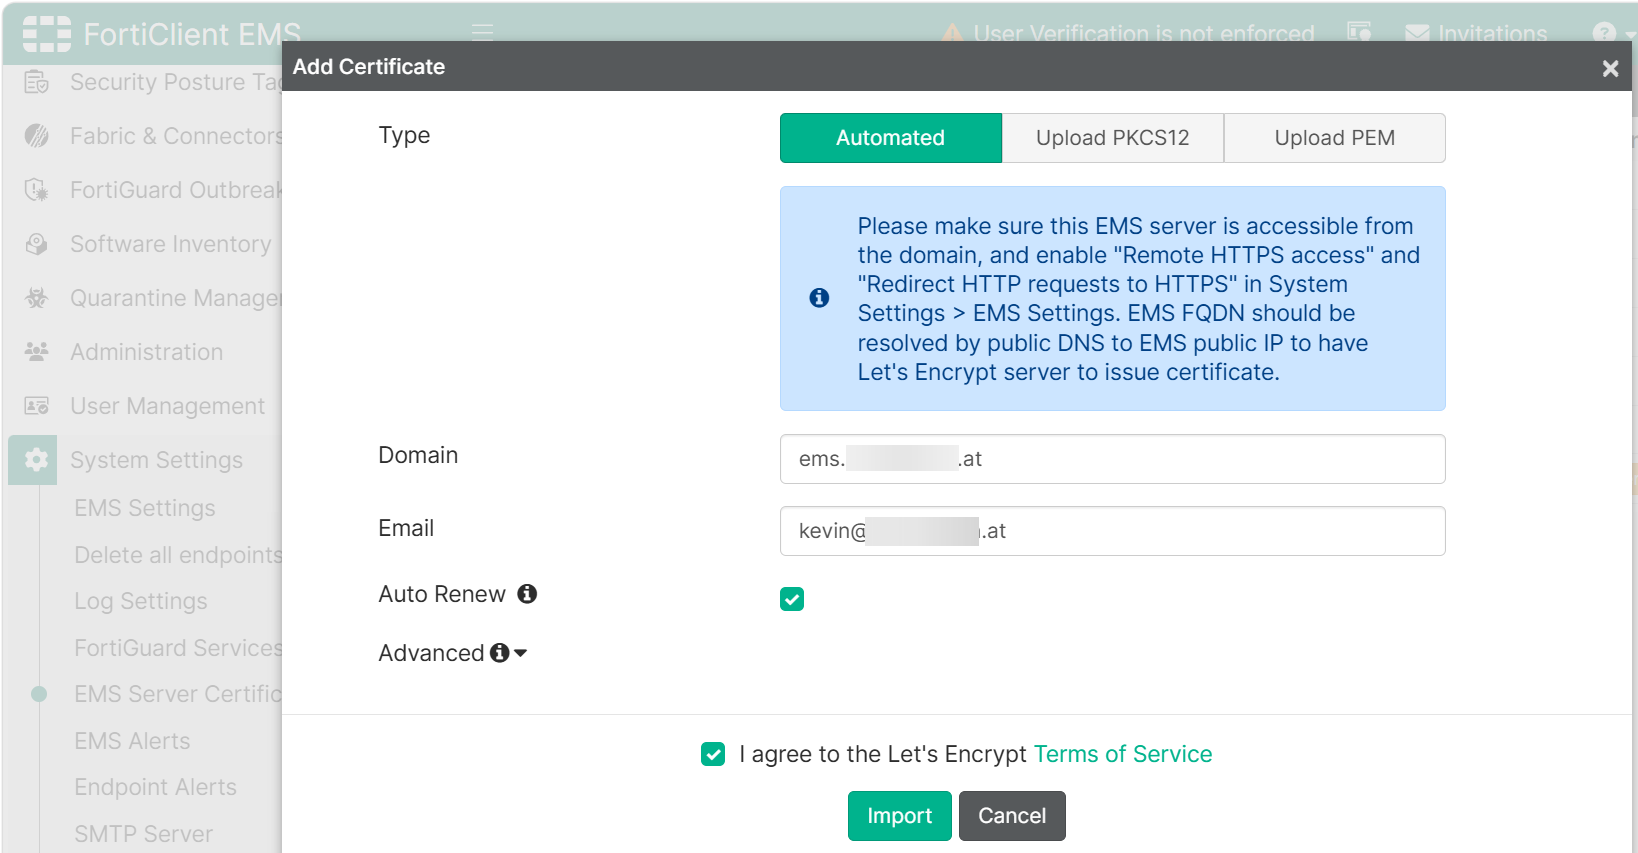
Task: Open Endpoint Alerts submenu item
Action: 156,787
